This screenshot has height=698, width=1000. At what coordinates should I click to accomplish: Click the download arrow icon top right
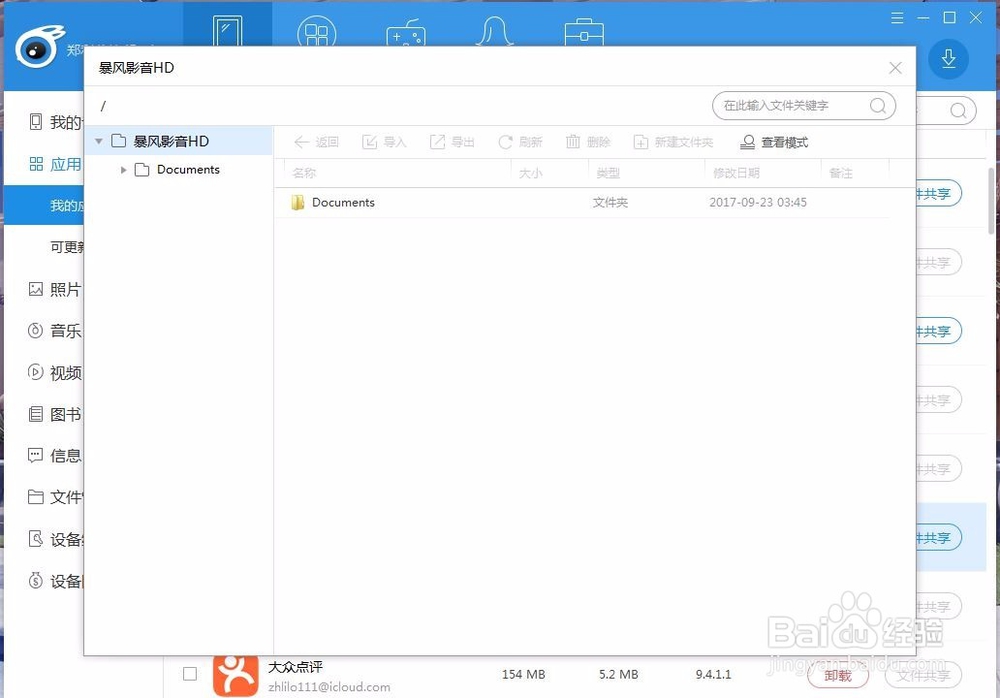point(948,59)
